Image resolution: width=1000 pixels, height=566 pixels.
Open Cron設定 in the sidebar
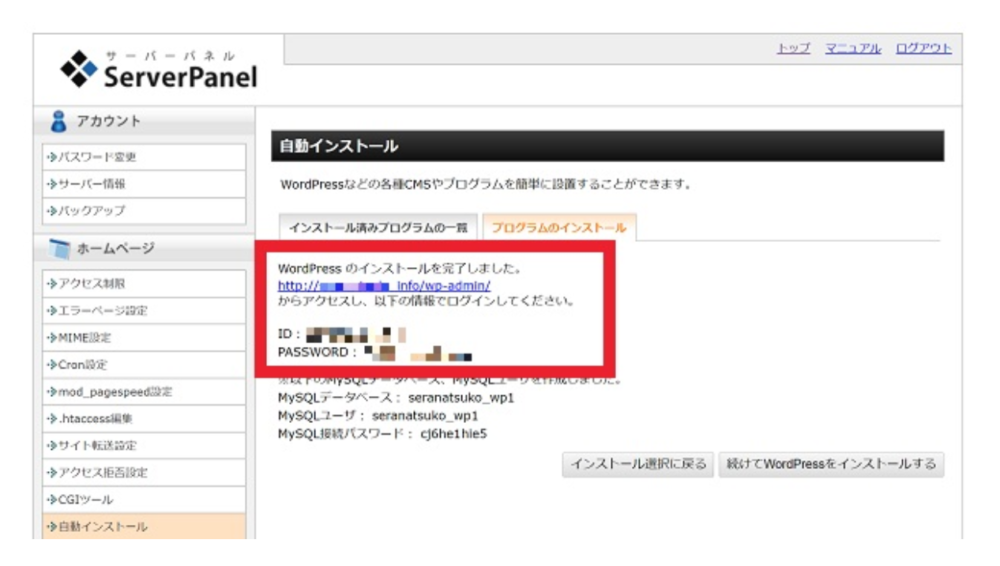[x=144, y=364]
